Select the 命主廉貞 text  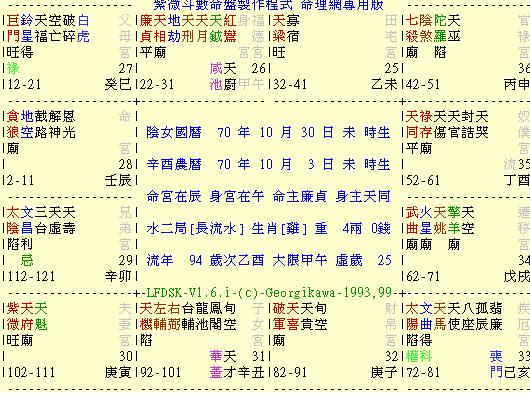pyautogui.click(x=300, y=196)
